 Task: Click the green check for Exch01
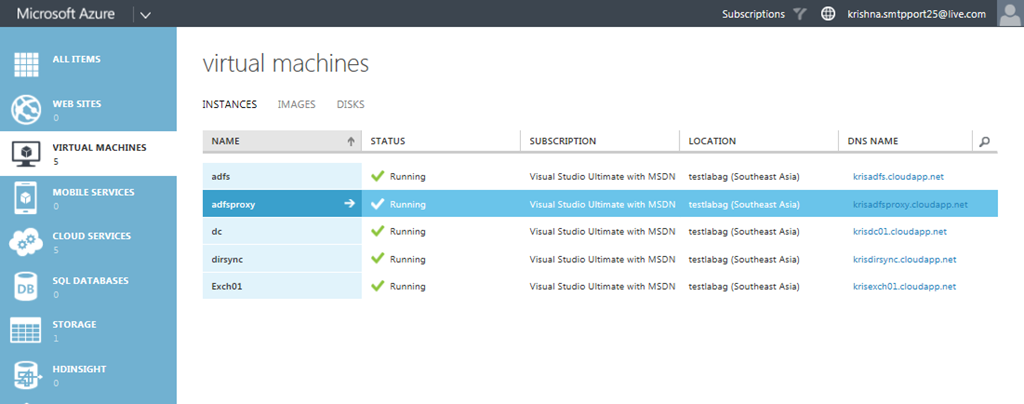click(x=377, y=286)
